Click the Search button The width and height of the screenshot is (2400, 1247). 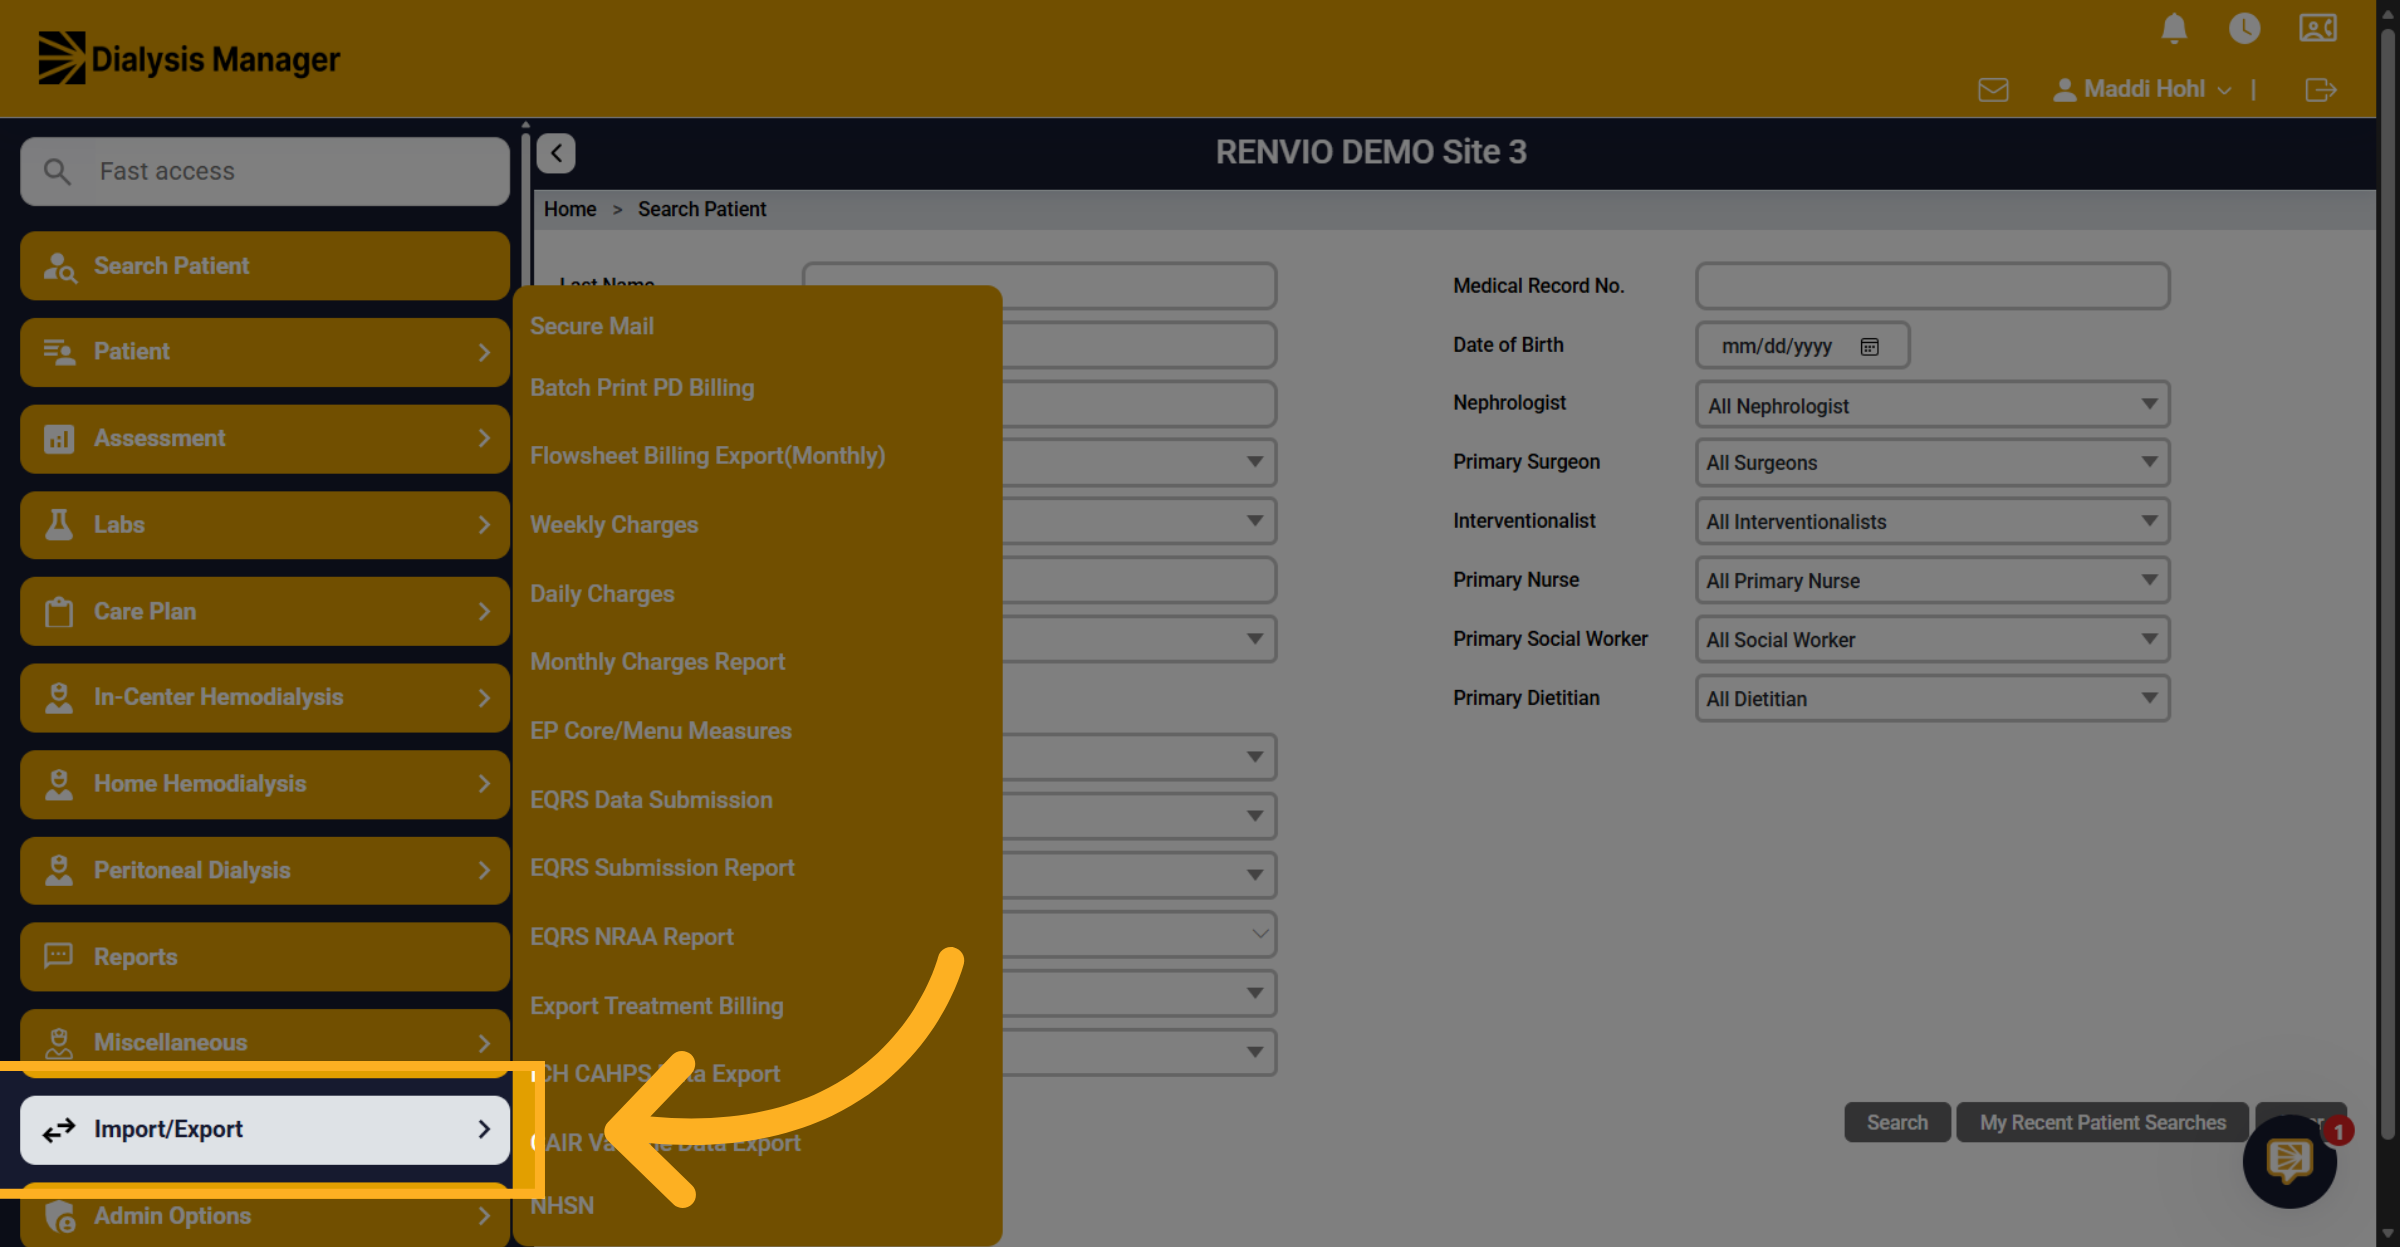pos(1897,1122)
